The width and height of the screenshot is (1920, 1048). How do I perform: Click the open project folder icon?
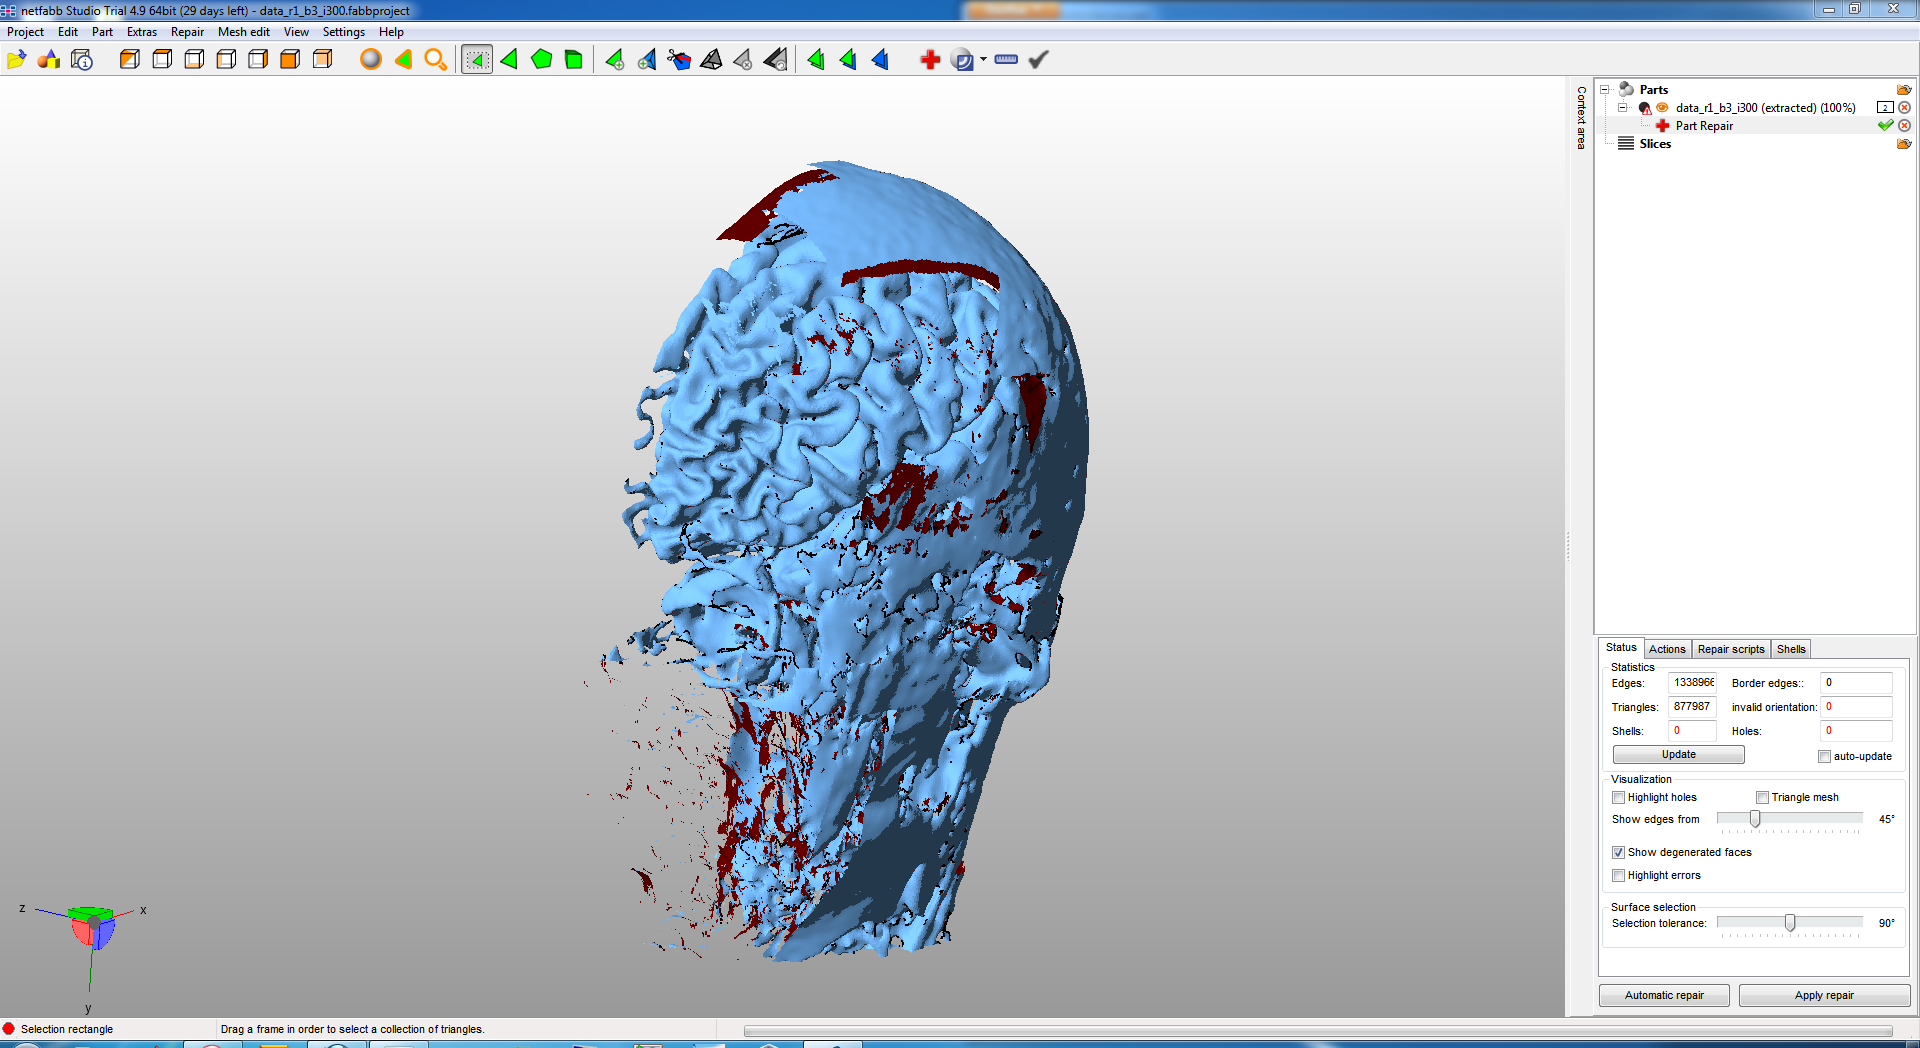coord(16,60)
